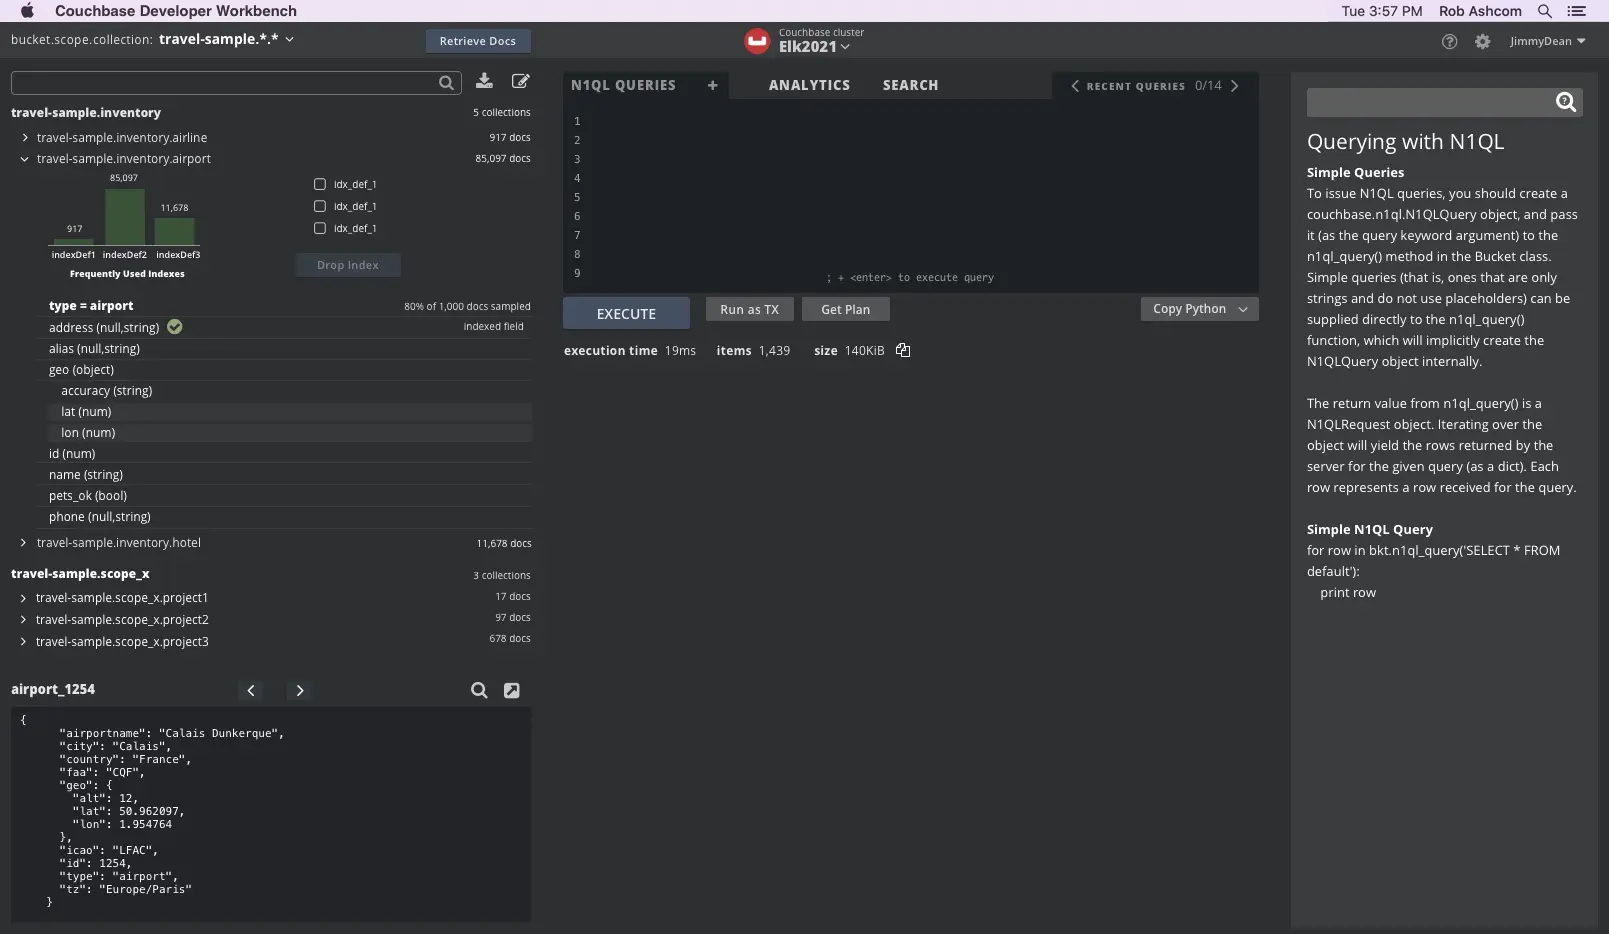Click EXECUTE button

(x=626, y=313)
